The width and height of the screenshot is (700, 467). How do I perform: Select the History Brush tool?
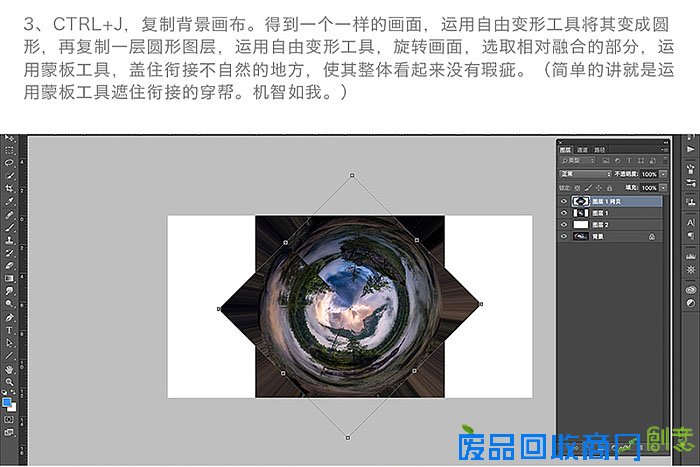click(x=9, y=253)
